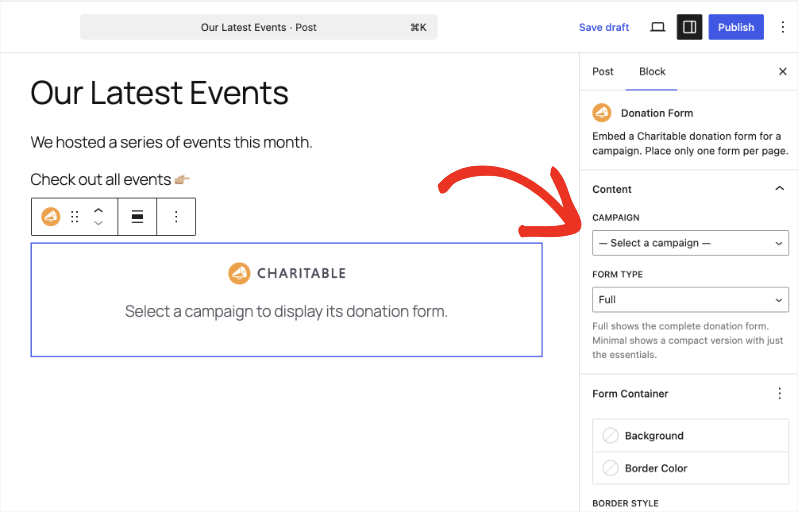Click the Content panel heading
This screenshot has width=798, height=512.
(x=612, y=189)
